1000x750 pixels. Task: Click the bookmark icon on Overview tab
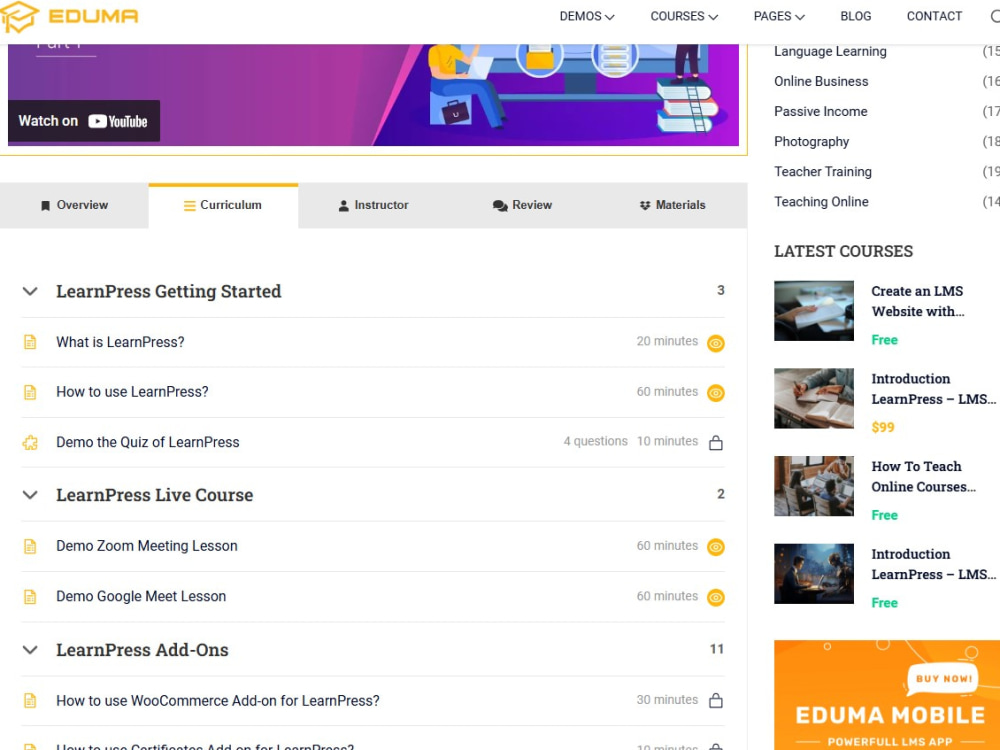45,205
